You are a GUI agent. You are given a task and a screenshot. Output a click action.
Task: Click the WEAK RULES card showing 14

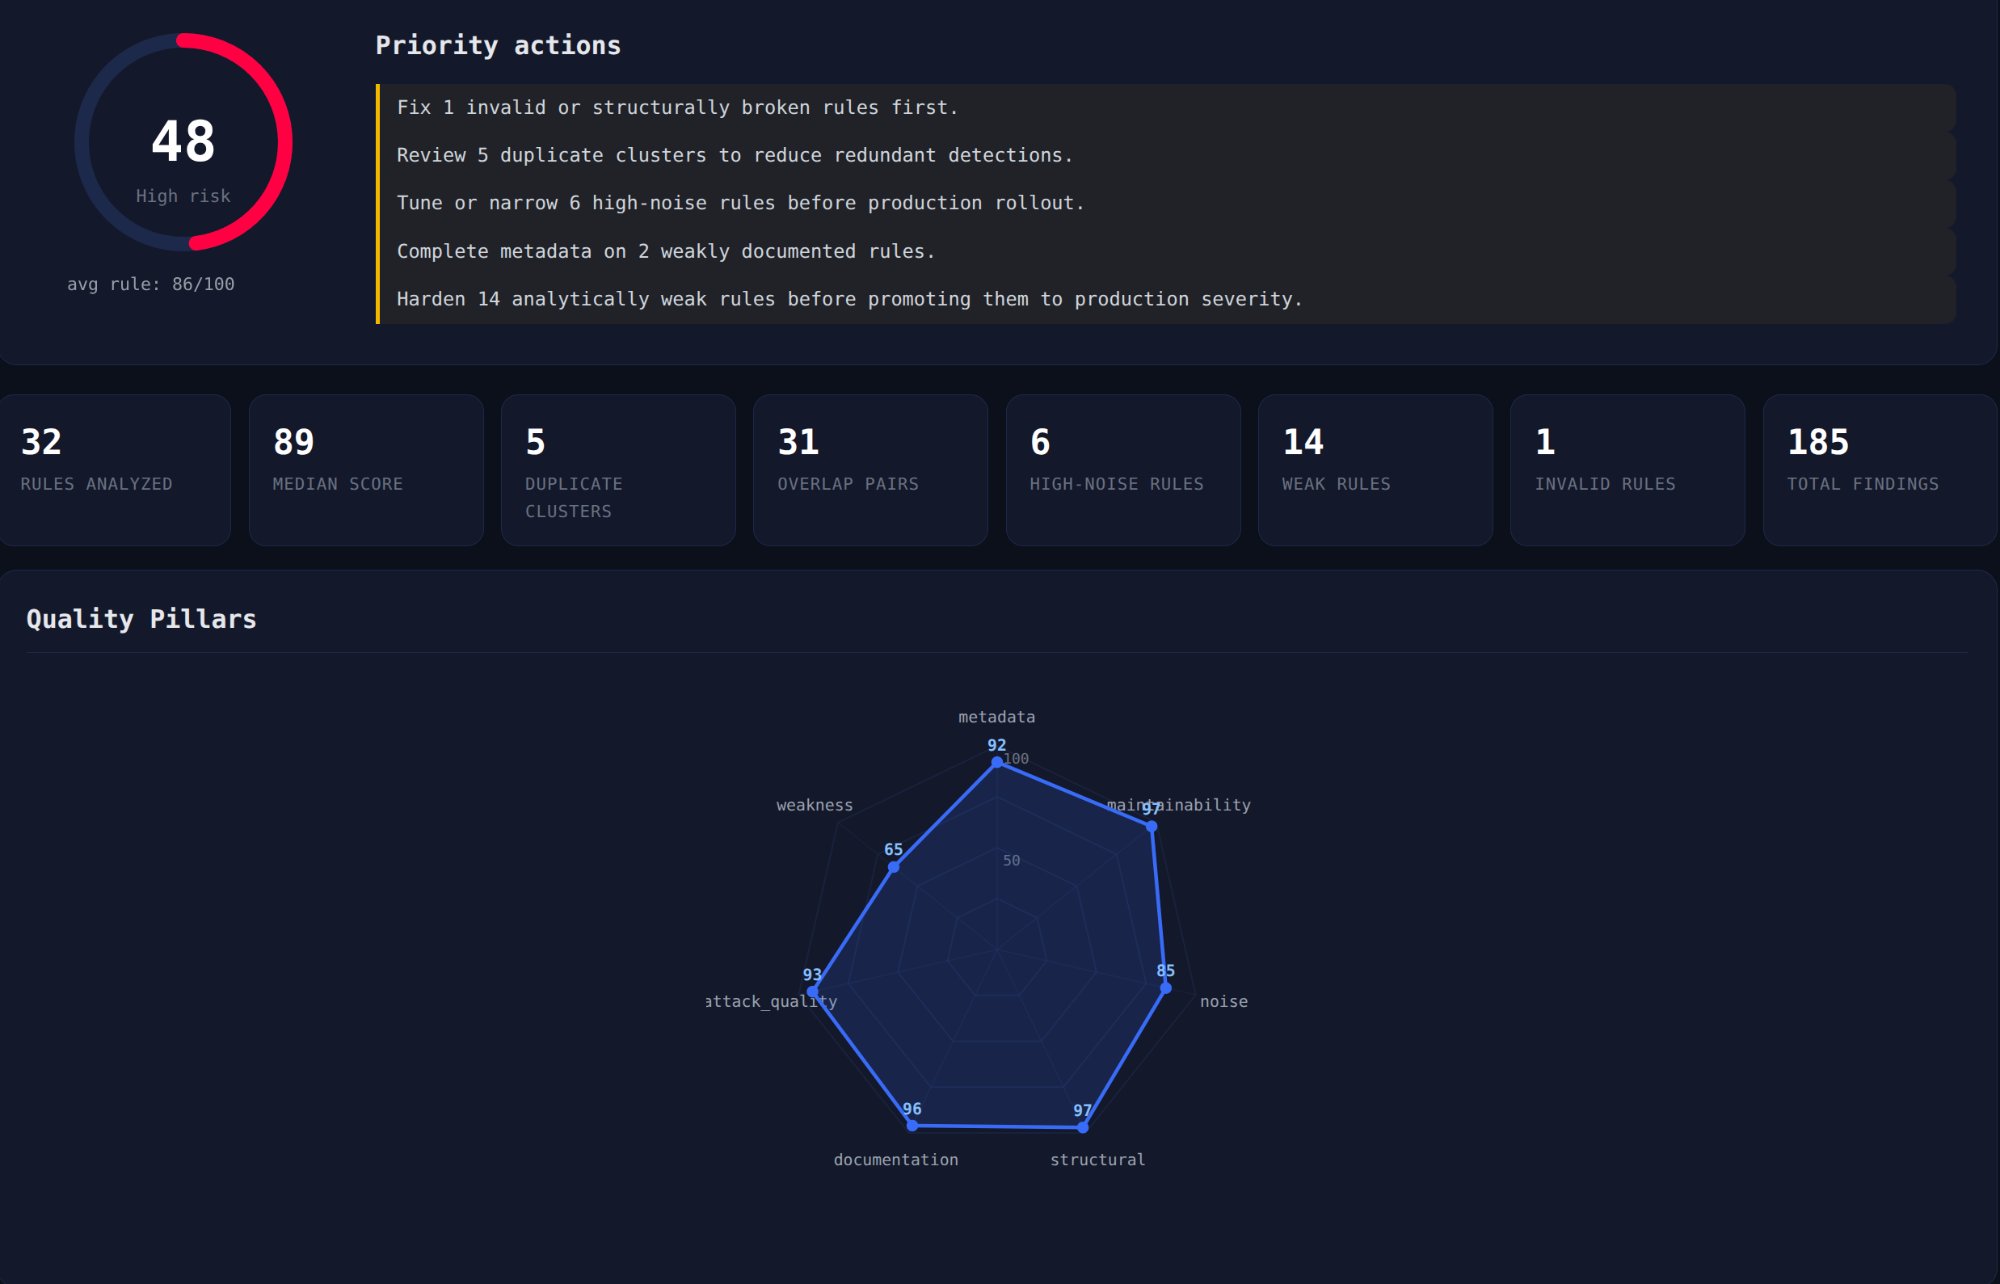[x=1375, y=468]
